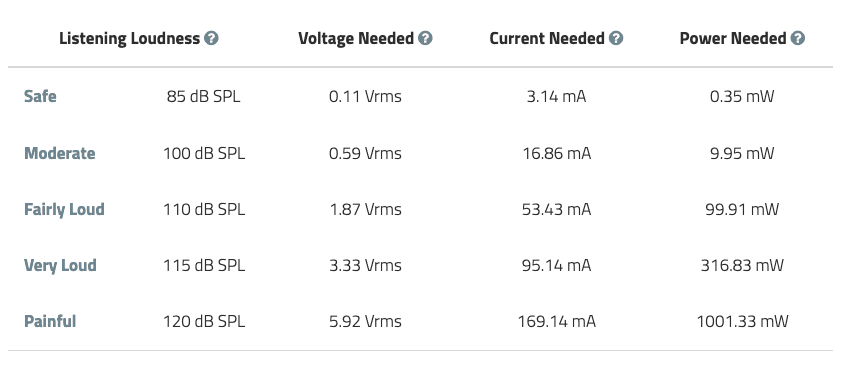Click the 316.83 mW power value
The height and width of the screenshot is (365, 844).
click(x=742, y=265)
